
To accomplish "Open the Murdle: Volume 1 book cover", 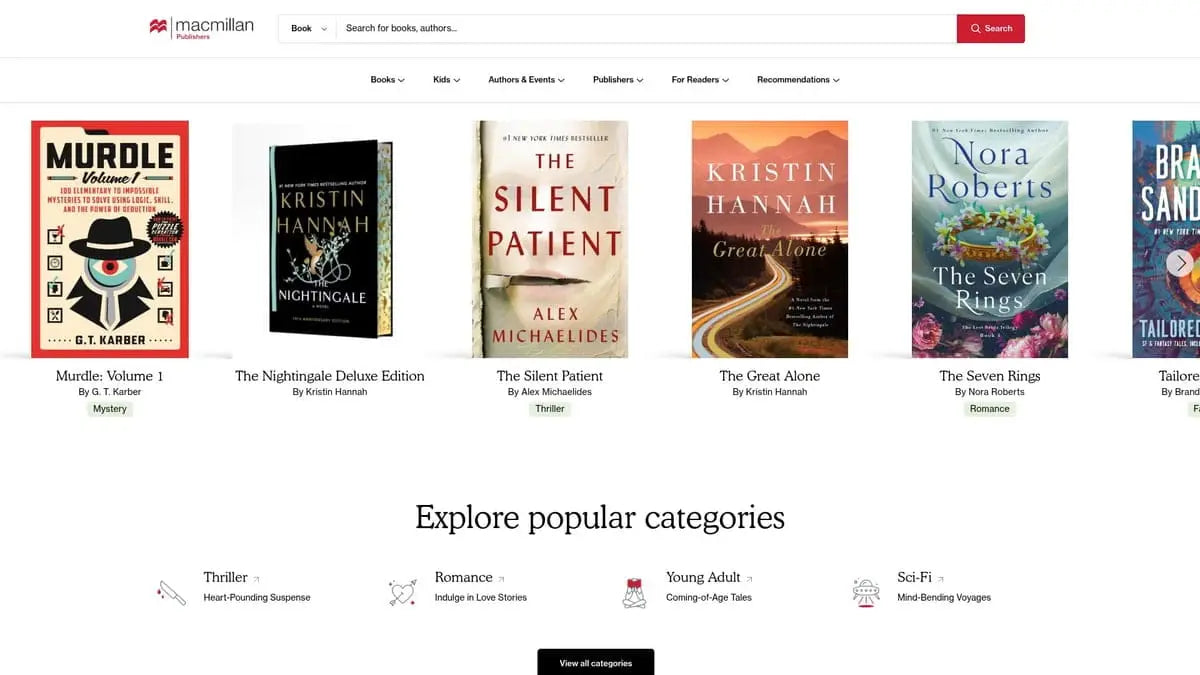I will (110, 239).
